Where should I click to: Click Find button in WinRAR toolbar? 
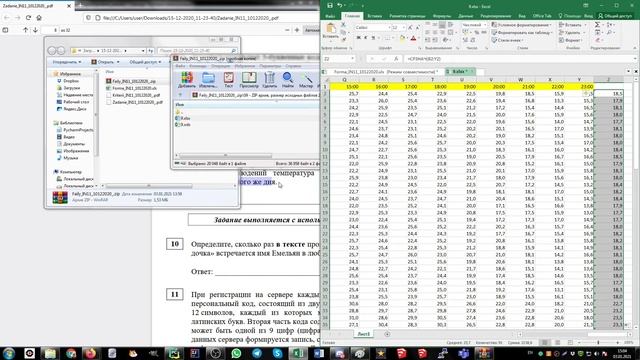pyautogui.click(x=287, y=79)
